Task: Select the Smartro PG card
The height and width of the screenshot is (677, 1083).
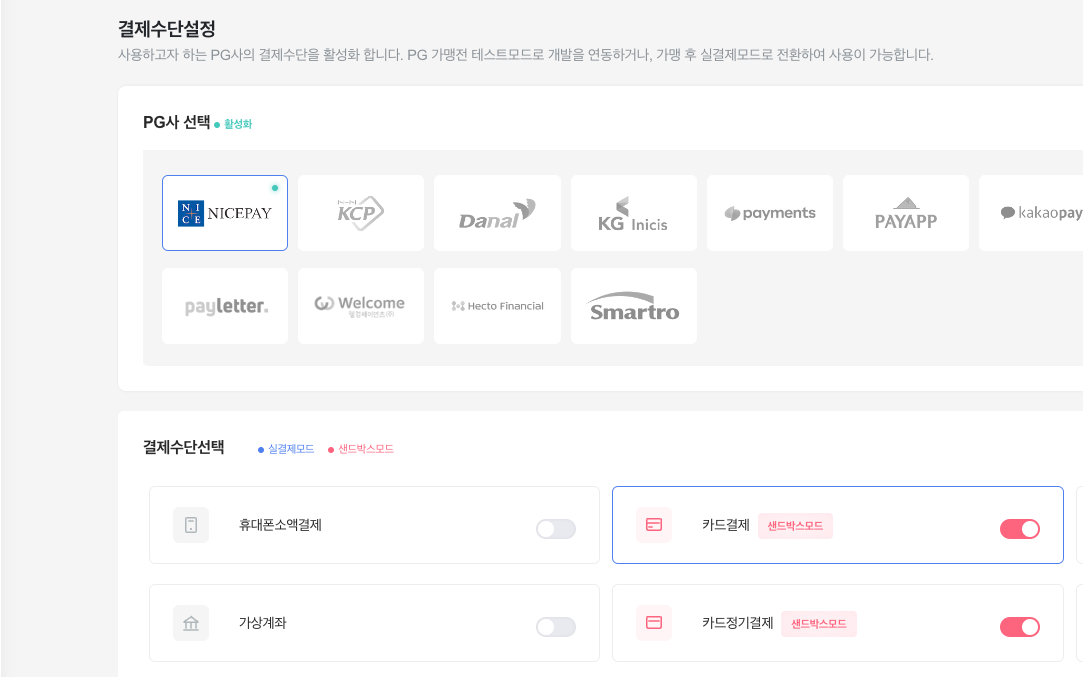Action: point(633,306)
